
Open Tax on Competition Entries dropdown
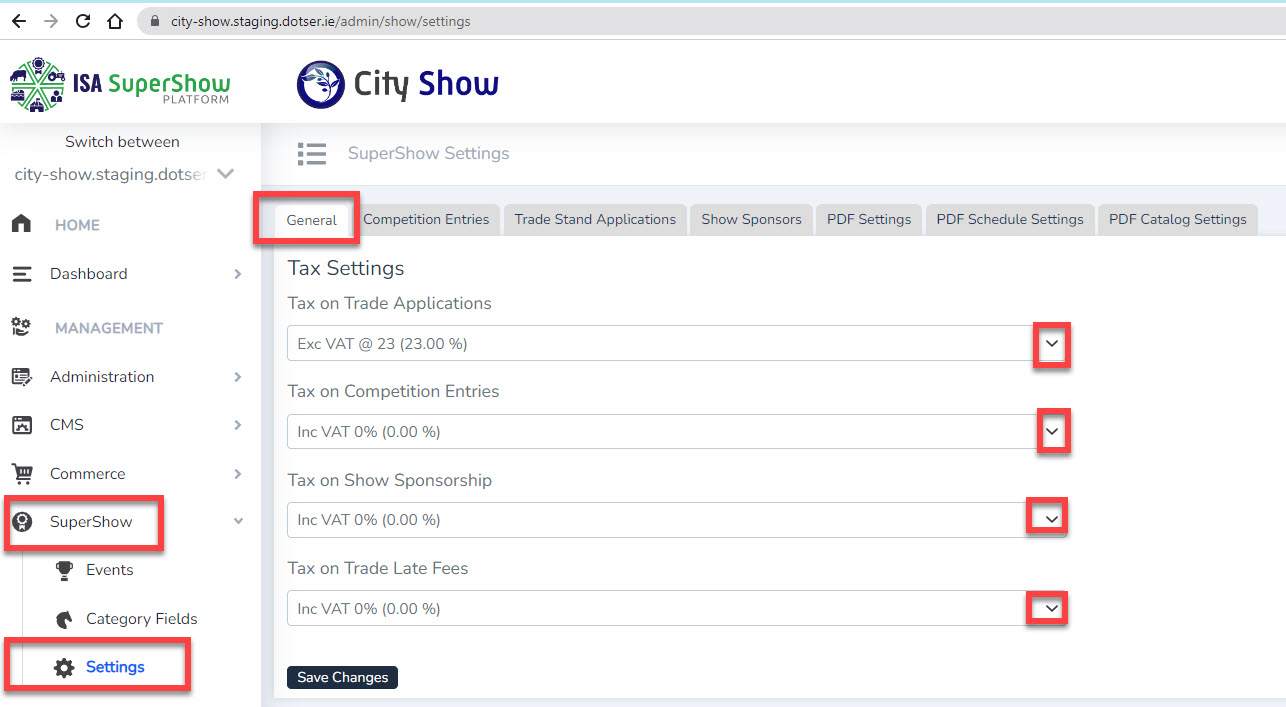[1051, 432]
